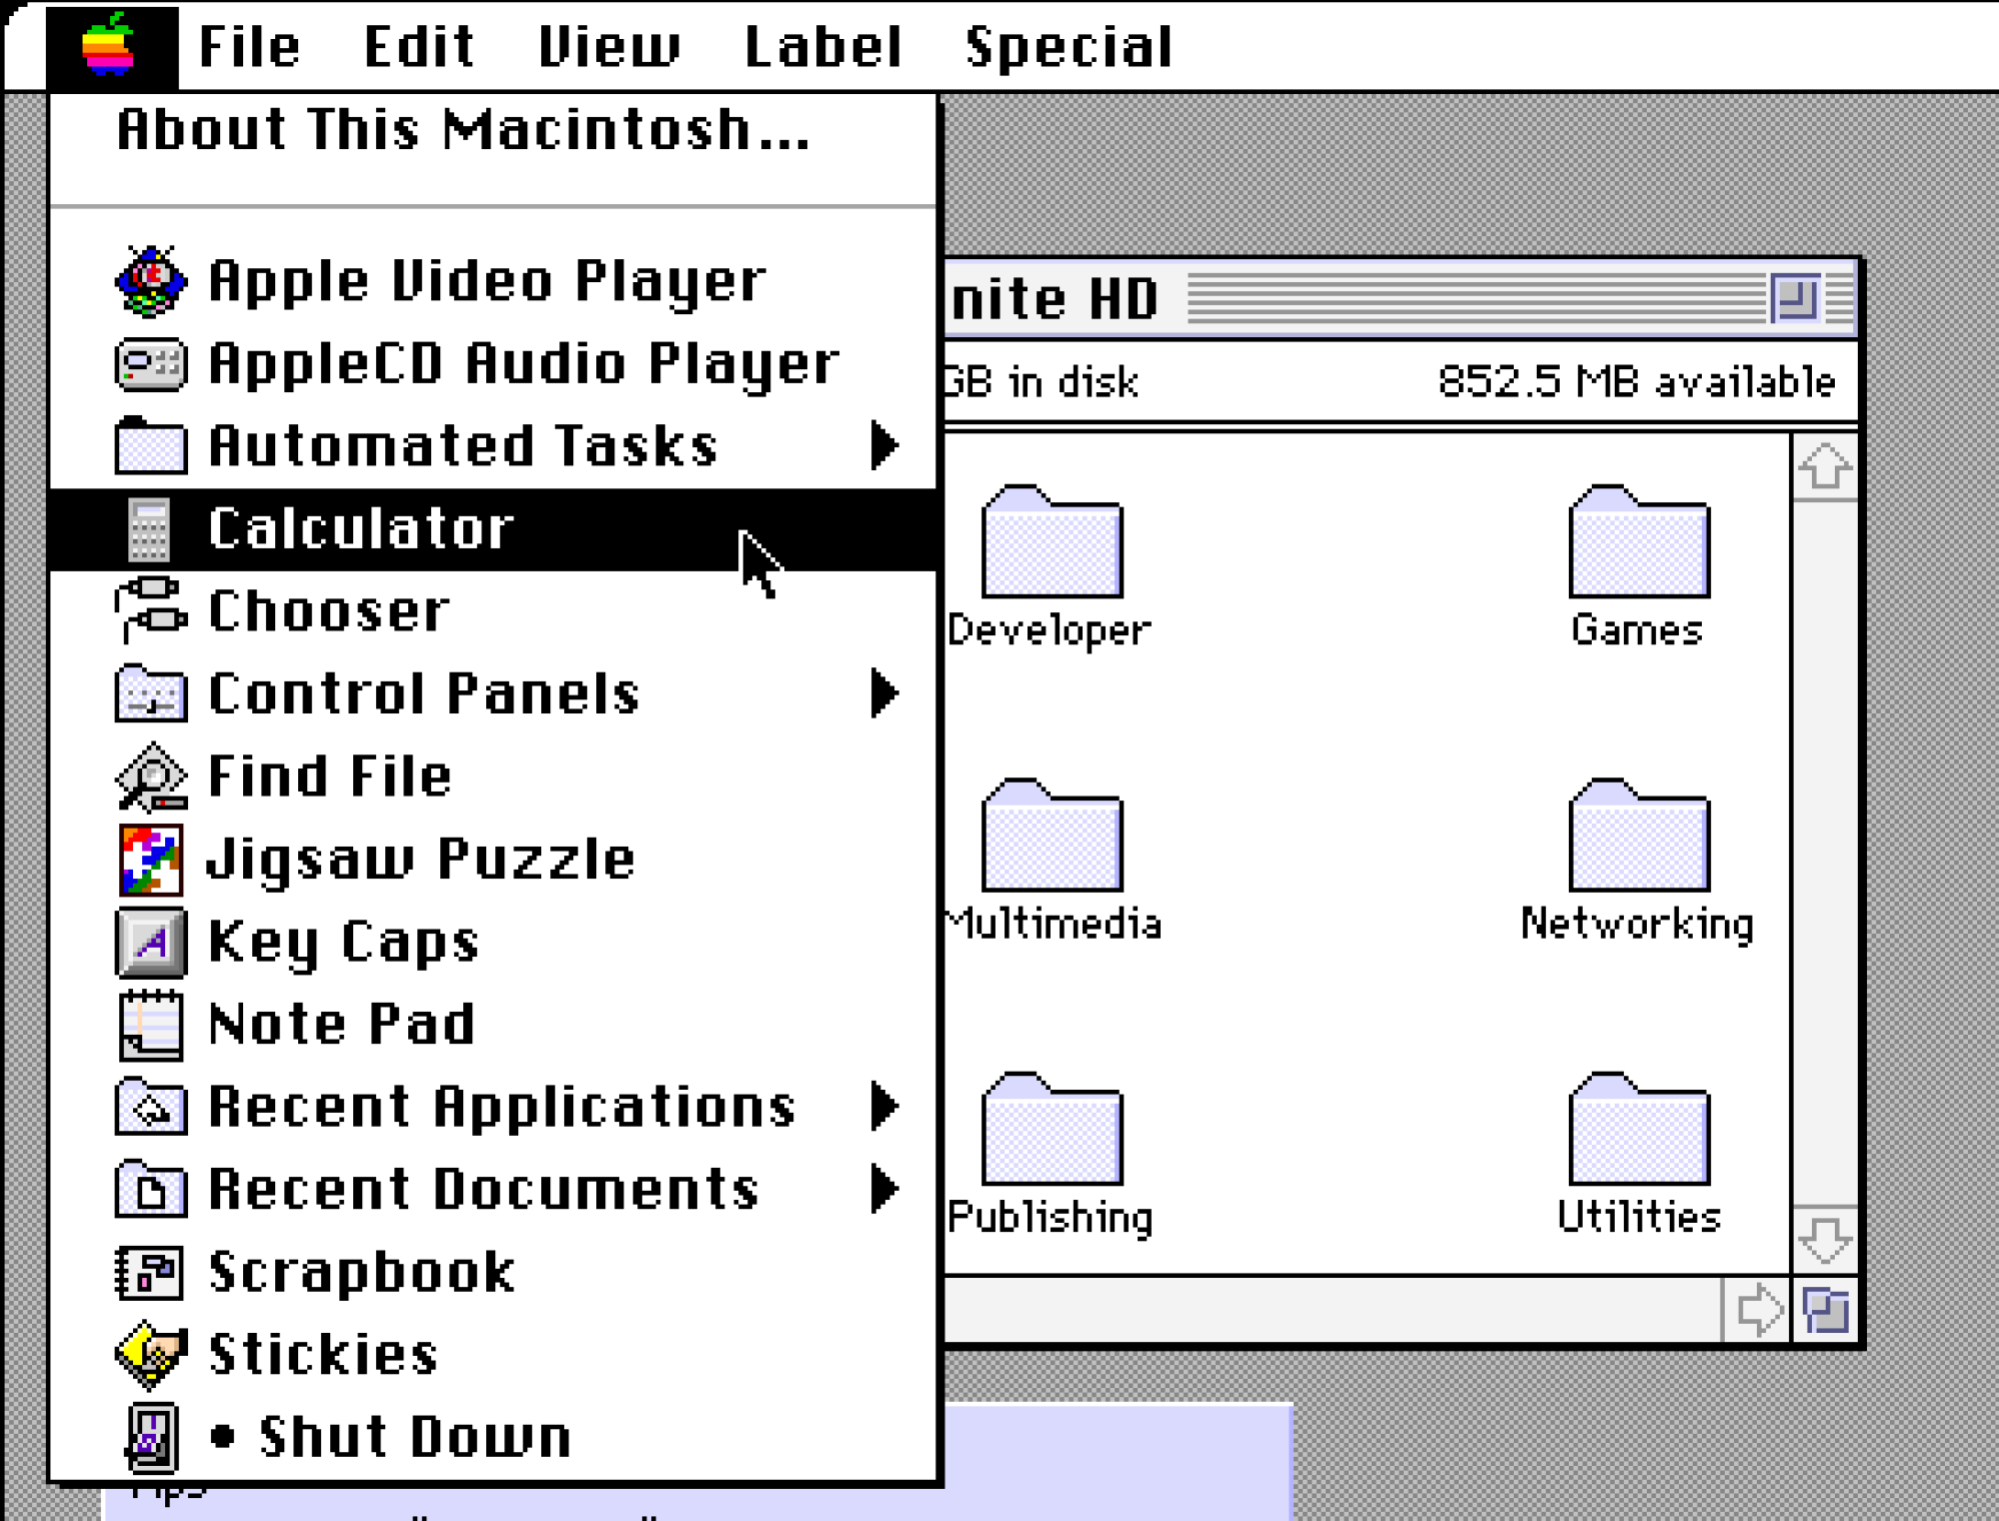Click the Utilities folder name label

pyautogui.click(x=1639, y=1217)
